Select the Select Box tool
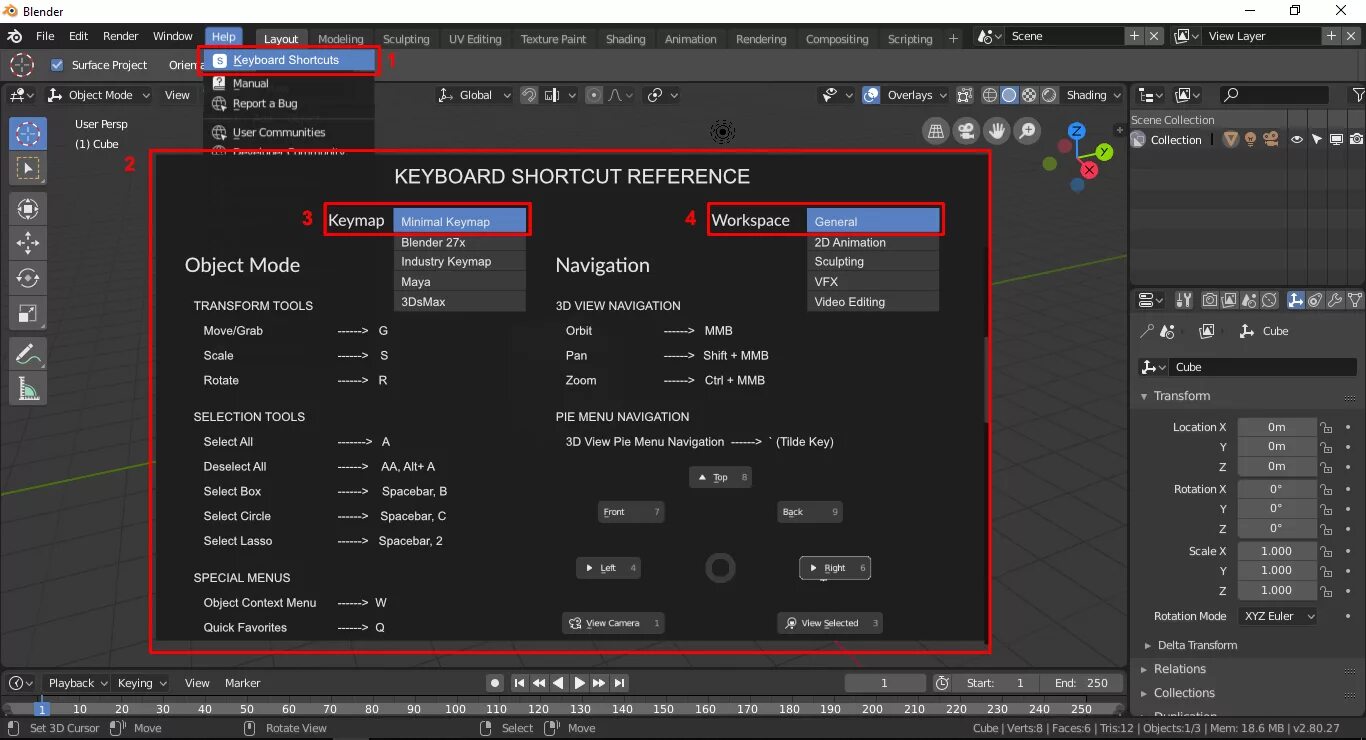Image resolution: width=1366 pixels, height=740 pixels. 28,169
